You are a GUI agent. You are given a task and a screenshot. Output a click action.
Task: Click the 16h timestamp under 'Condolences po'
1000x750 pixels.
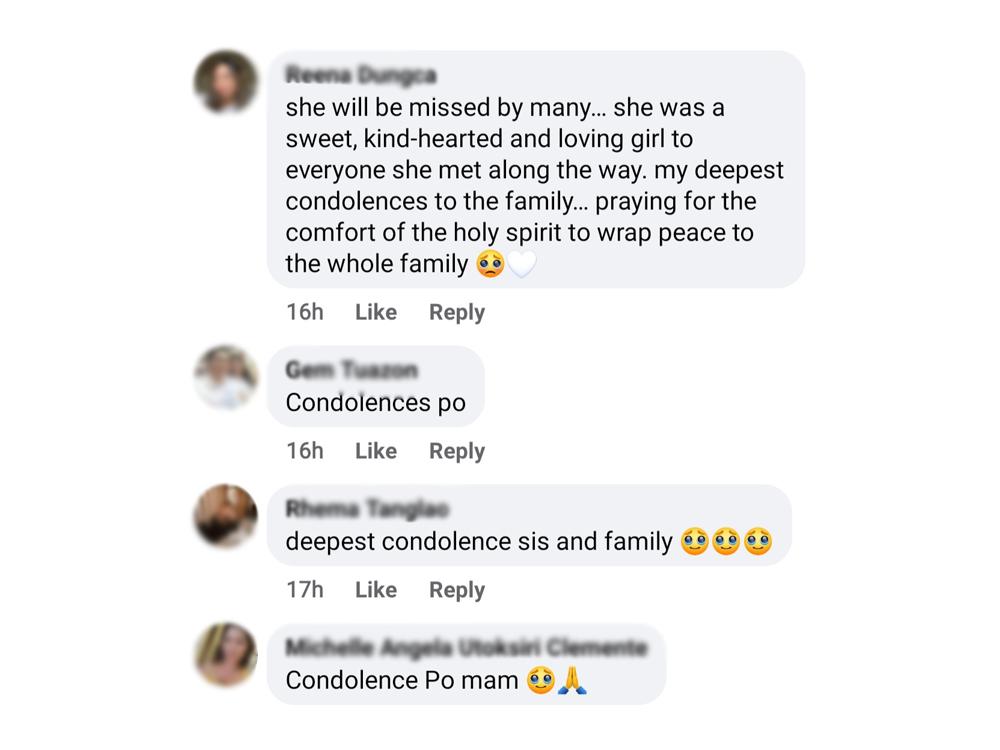click(304, 451)
